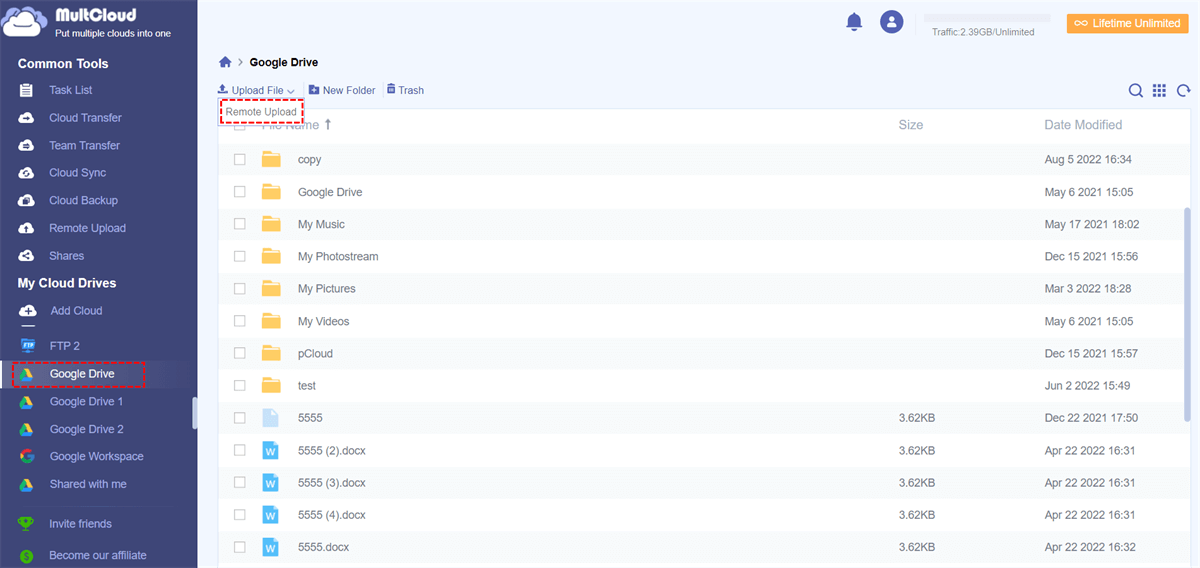Click the My Pictures folder icon

271,288
